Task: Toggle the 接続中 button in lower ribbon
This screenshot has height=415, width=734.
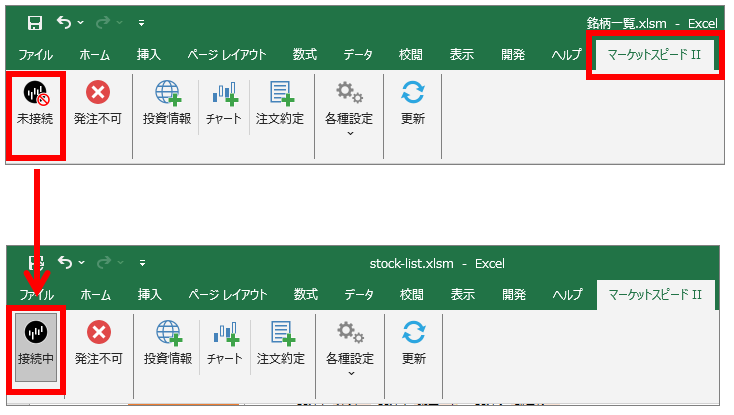Action: point(36,347)
